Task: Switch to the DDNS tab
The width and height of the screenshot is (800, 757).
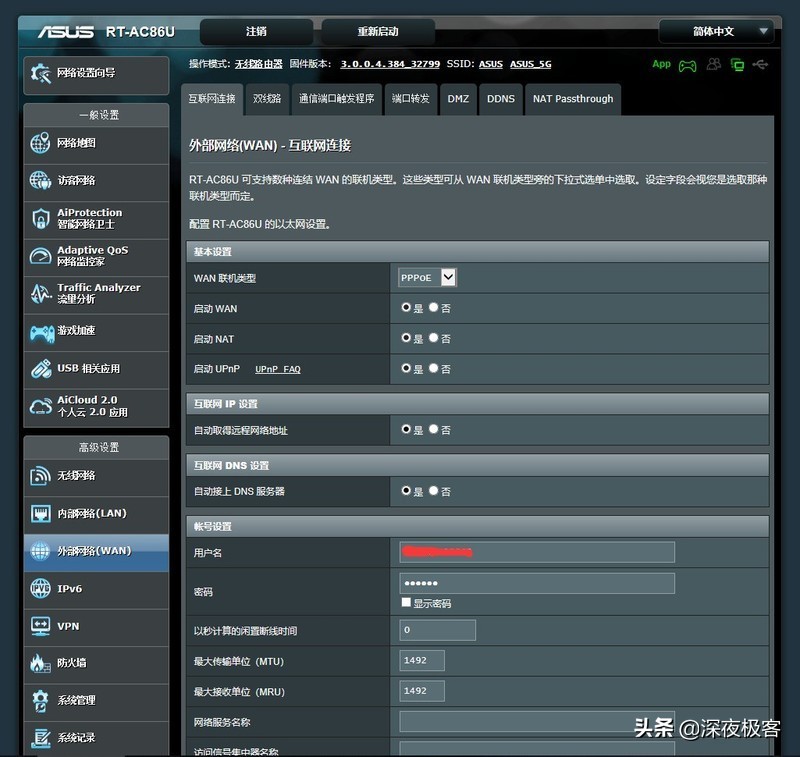Action: [500, 99]
